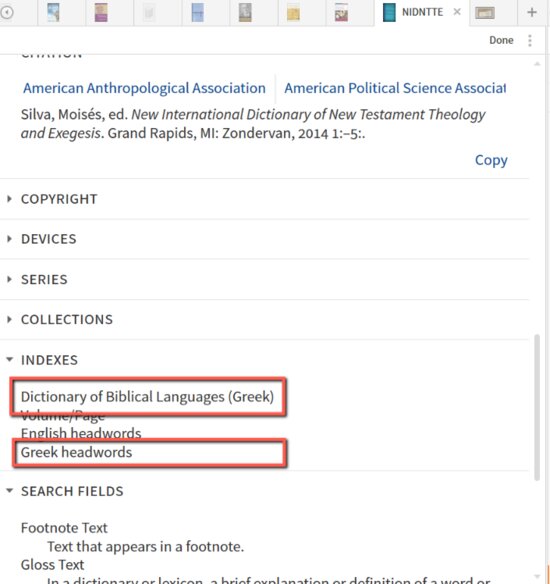
Task: Click the Copy citation link
Action: [x=491, y=160]
